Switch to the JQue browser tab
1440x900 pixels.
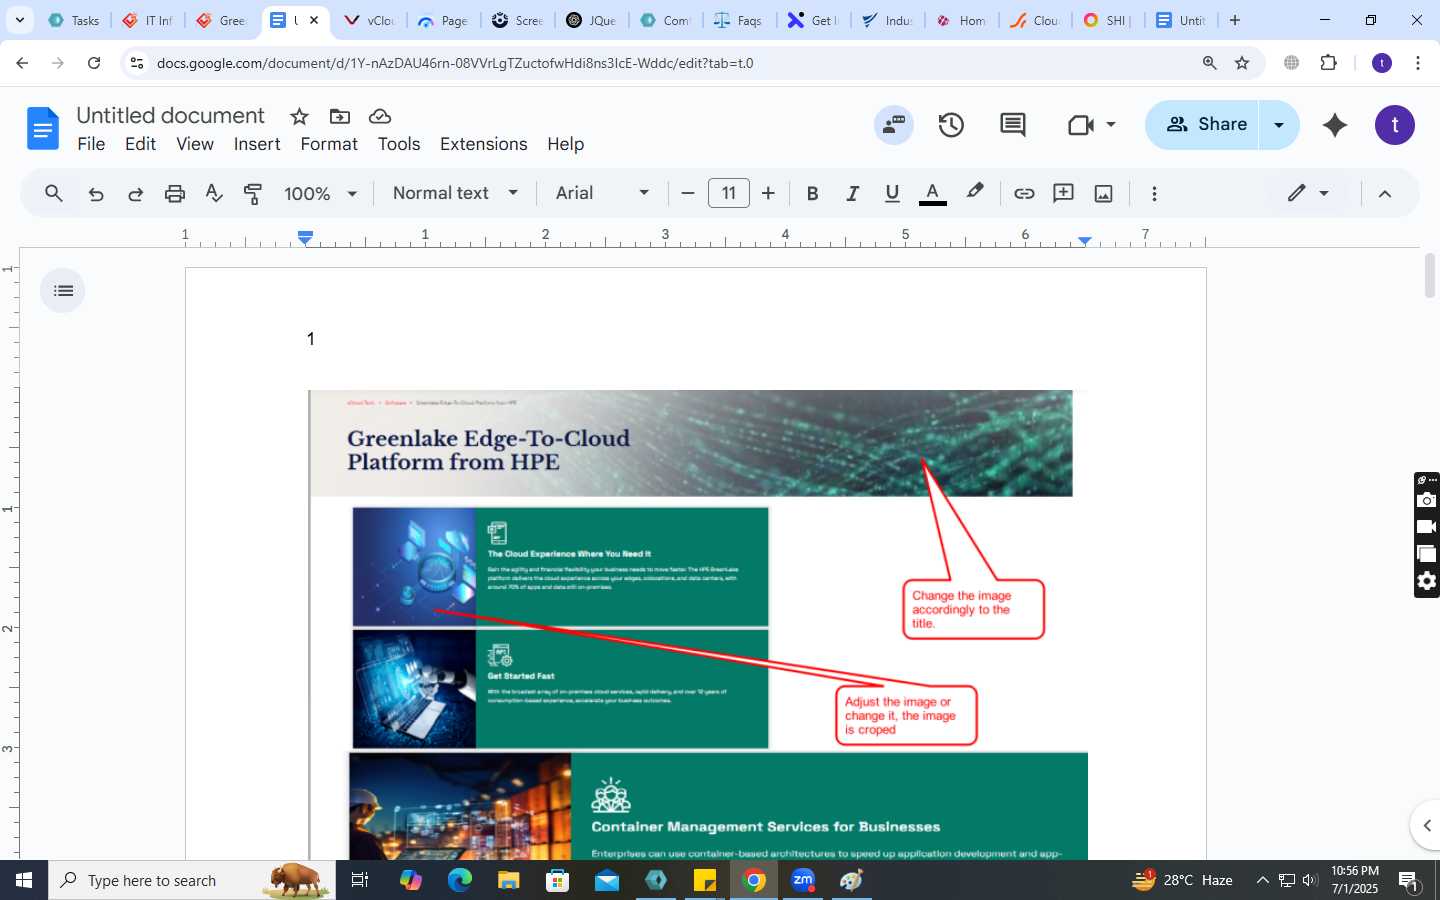coord(592,20)
